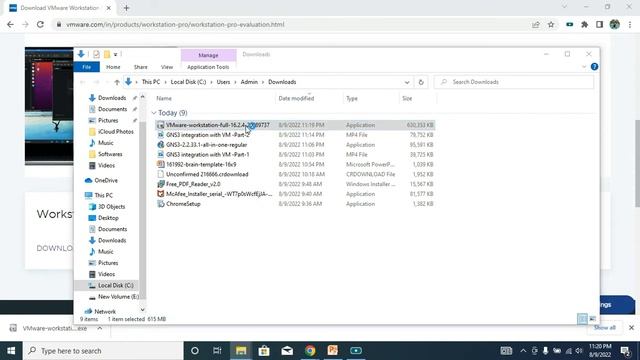The image size is (640, 360).
Task: Reload the VMware page in Chrome
Action: coord(40,24)
